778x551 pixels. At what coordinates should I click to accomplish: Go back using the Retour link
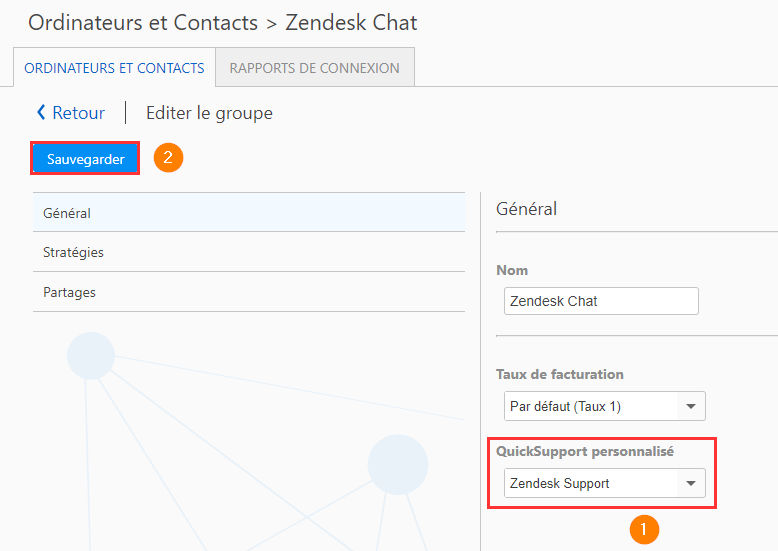click(78, 113)
